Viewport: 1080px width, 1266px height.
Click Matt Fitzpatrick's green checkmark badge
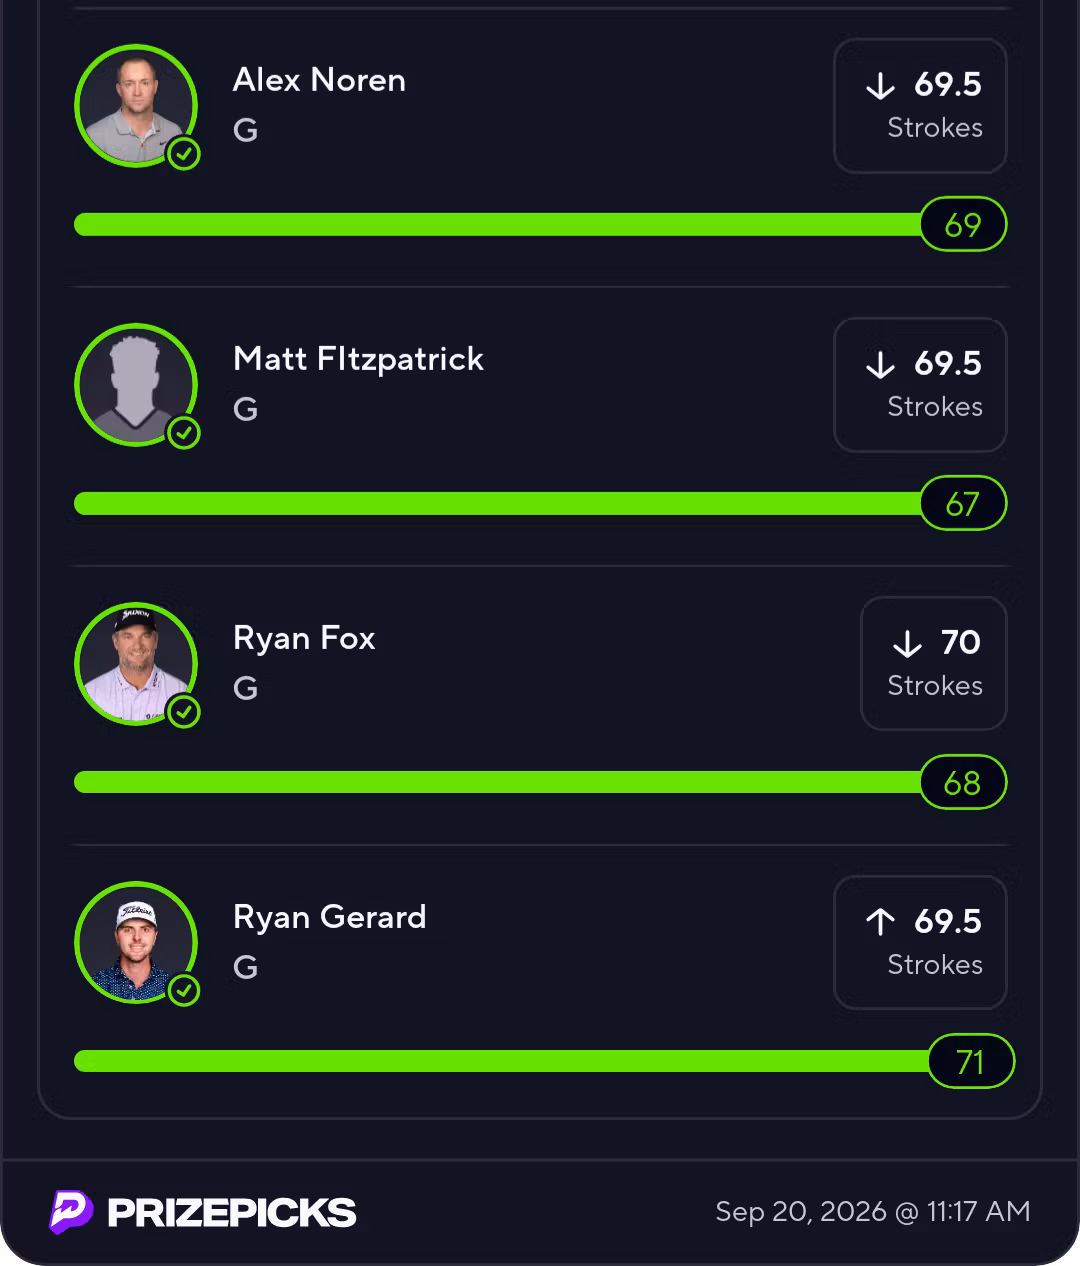click(x=184, y=433)
